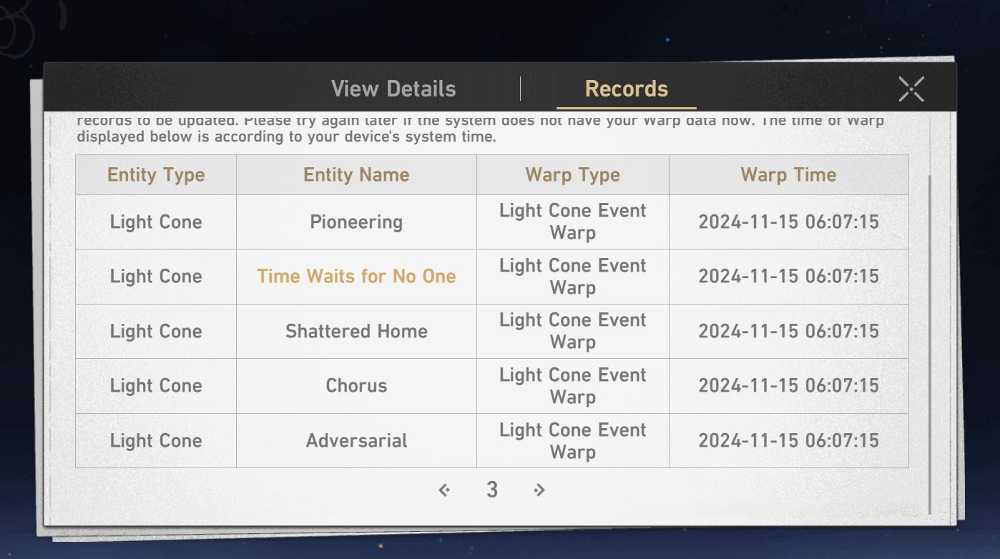Click warp time in the Shattered Home row

click(x=788, y=331)
